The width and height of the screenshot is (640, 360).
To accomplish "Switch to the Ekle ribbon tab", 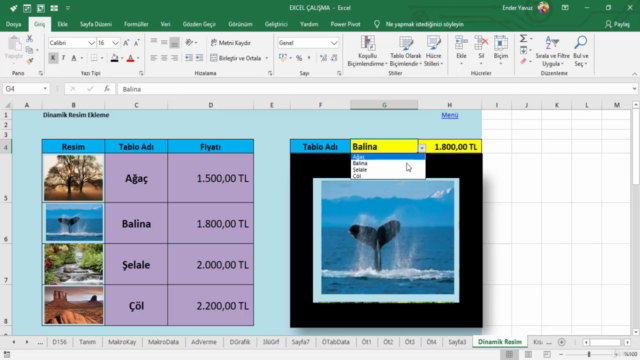I will click(x=62, y=24).
